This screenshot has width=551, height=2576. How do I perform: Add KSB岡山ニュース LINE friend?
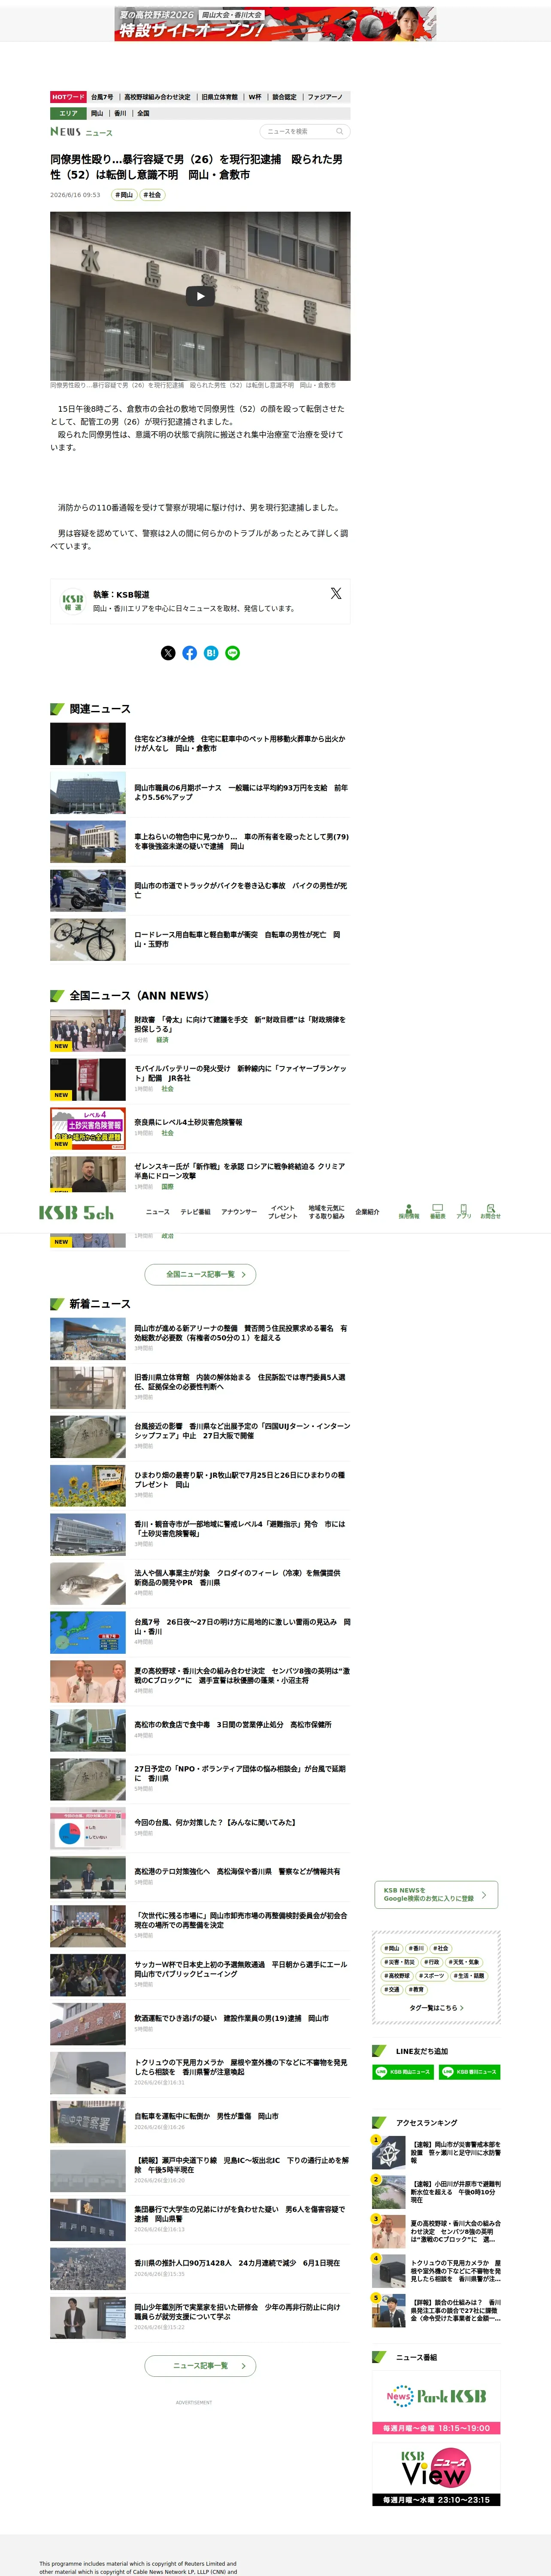point(402,2072)
